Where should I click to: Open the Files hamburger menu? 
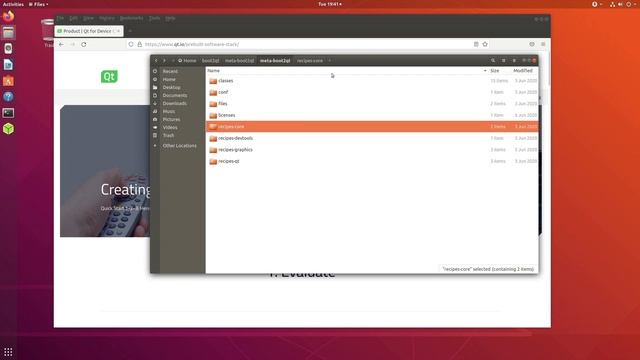(x=514, y=60)
